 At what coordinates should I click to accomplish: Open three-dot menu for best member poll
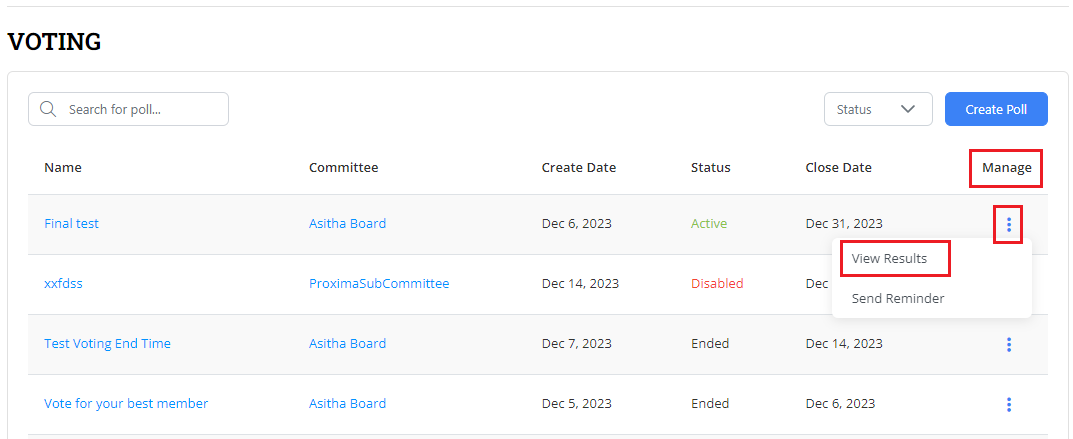click(1008, 404)
